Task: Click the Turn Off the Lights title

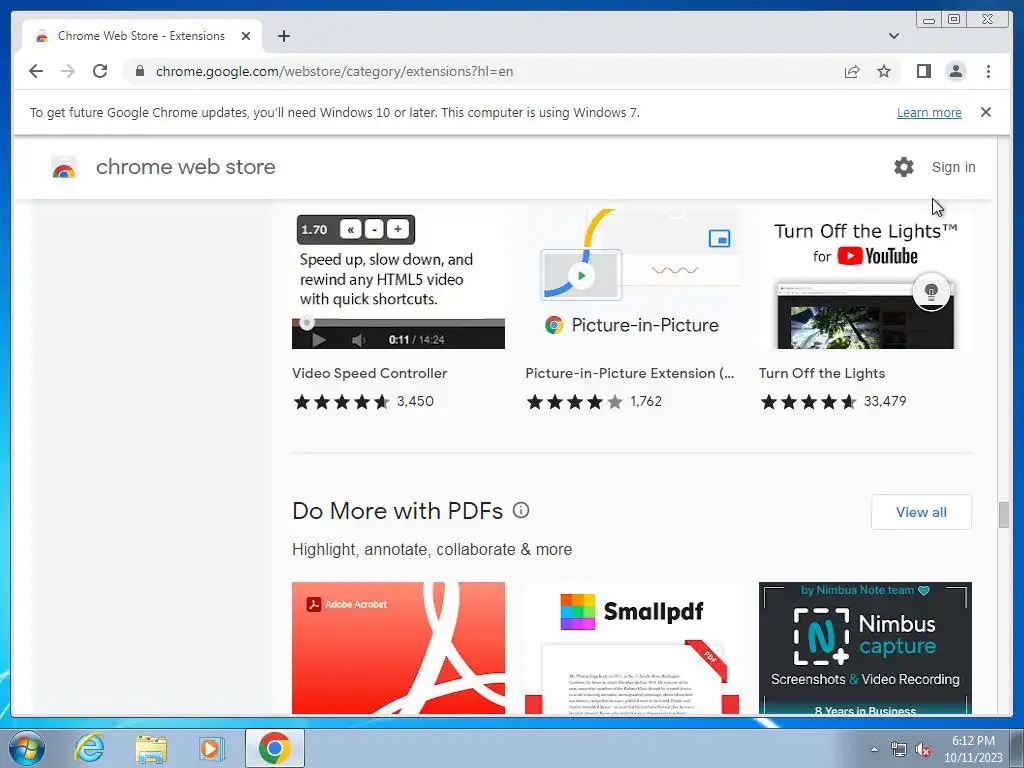Action: pos(822,374)
